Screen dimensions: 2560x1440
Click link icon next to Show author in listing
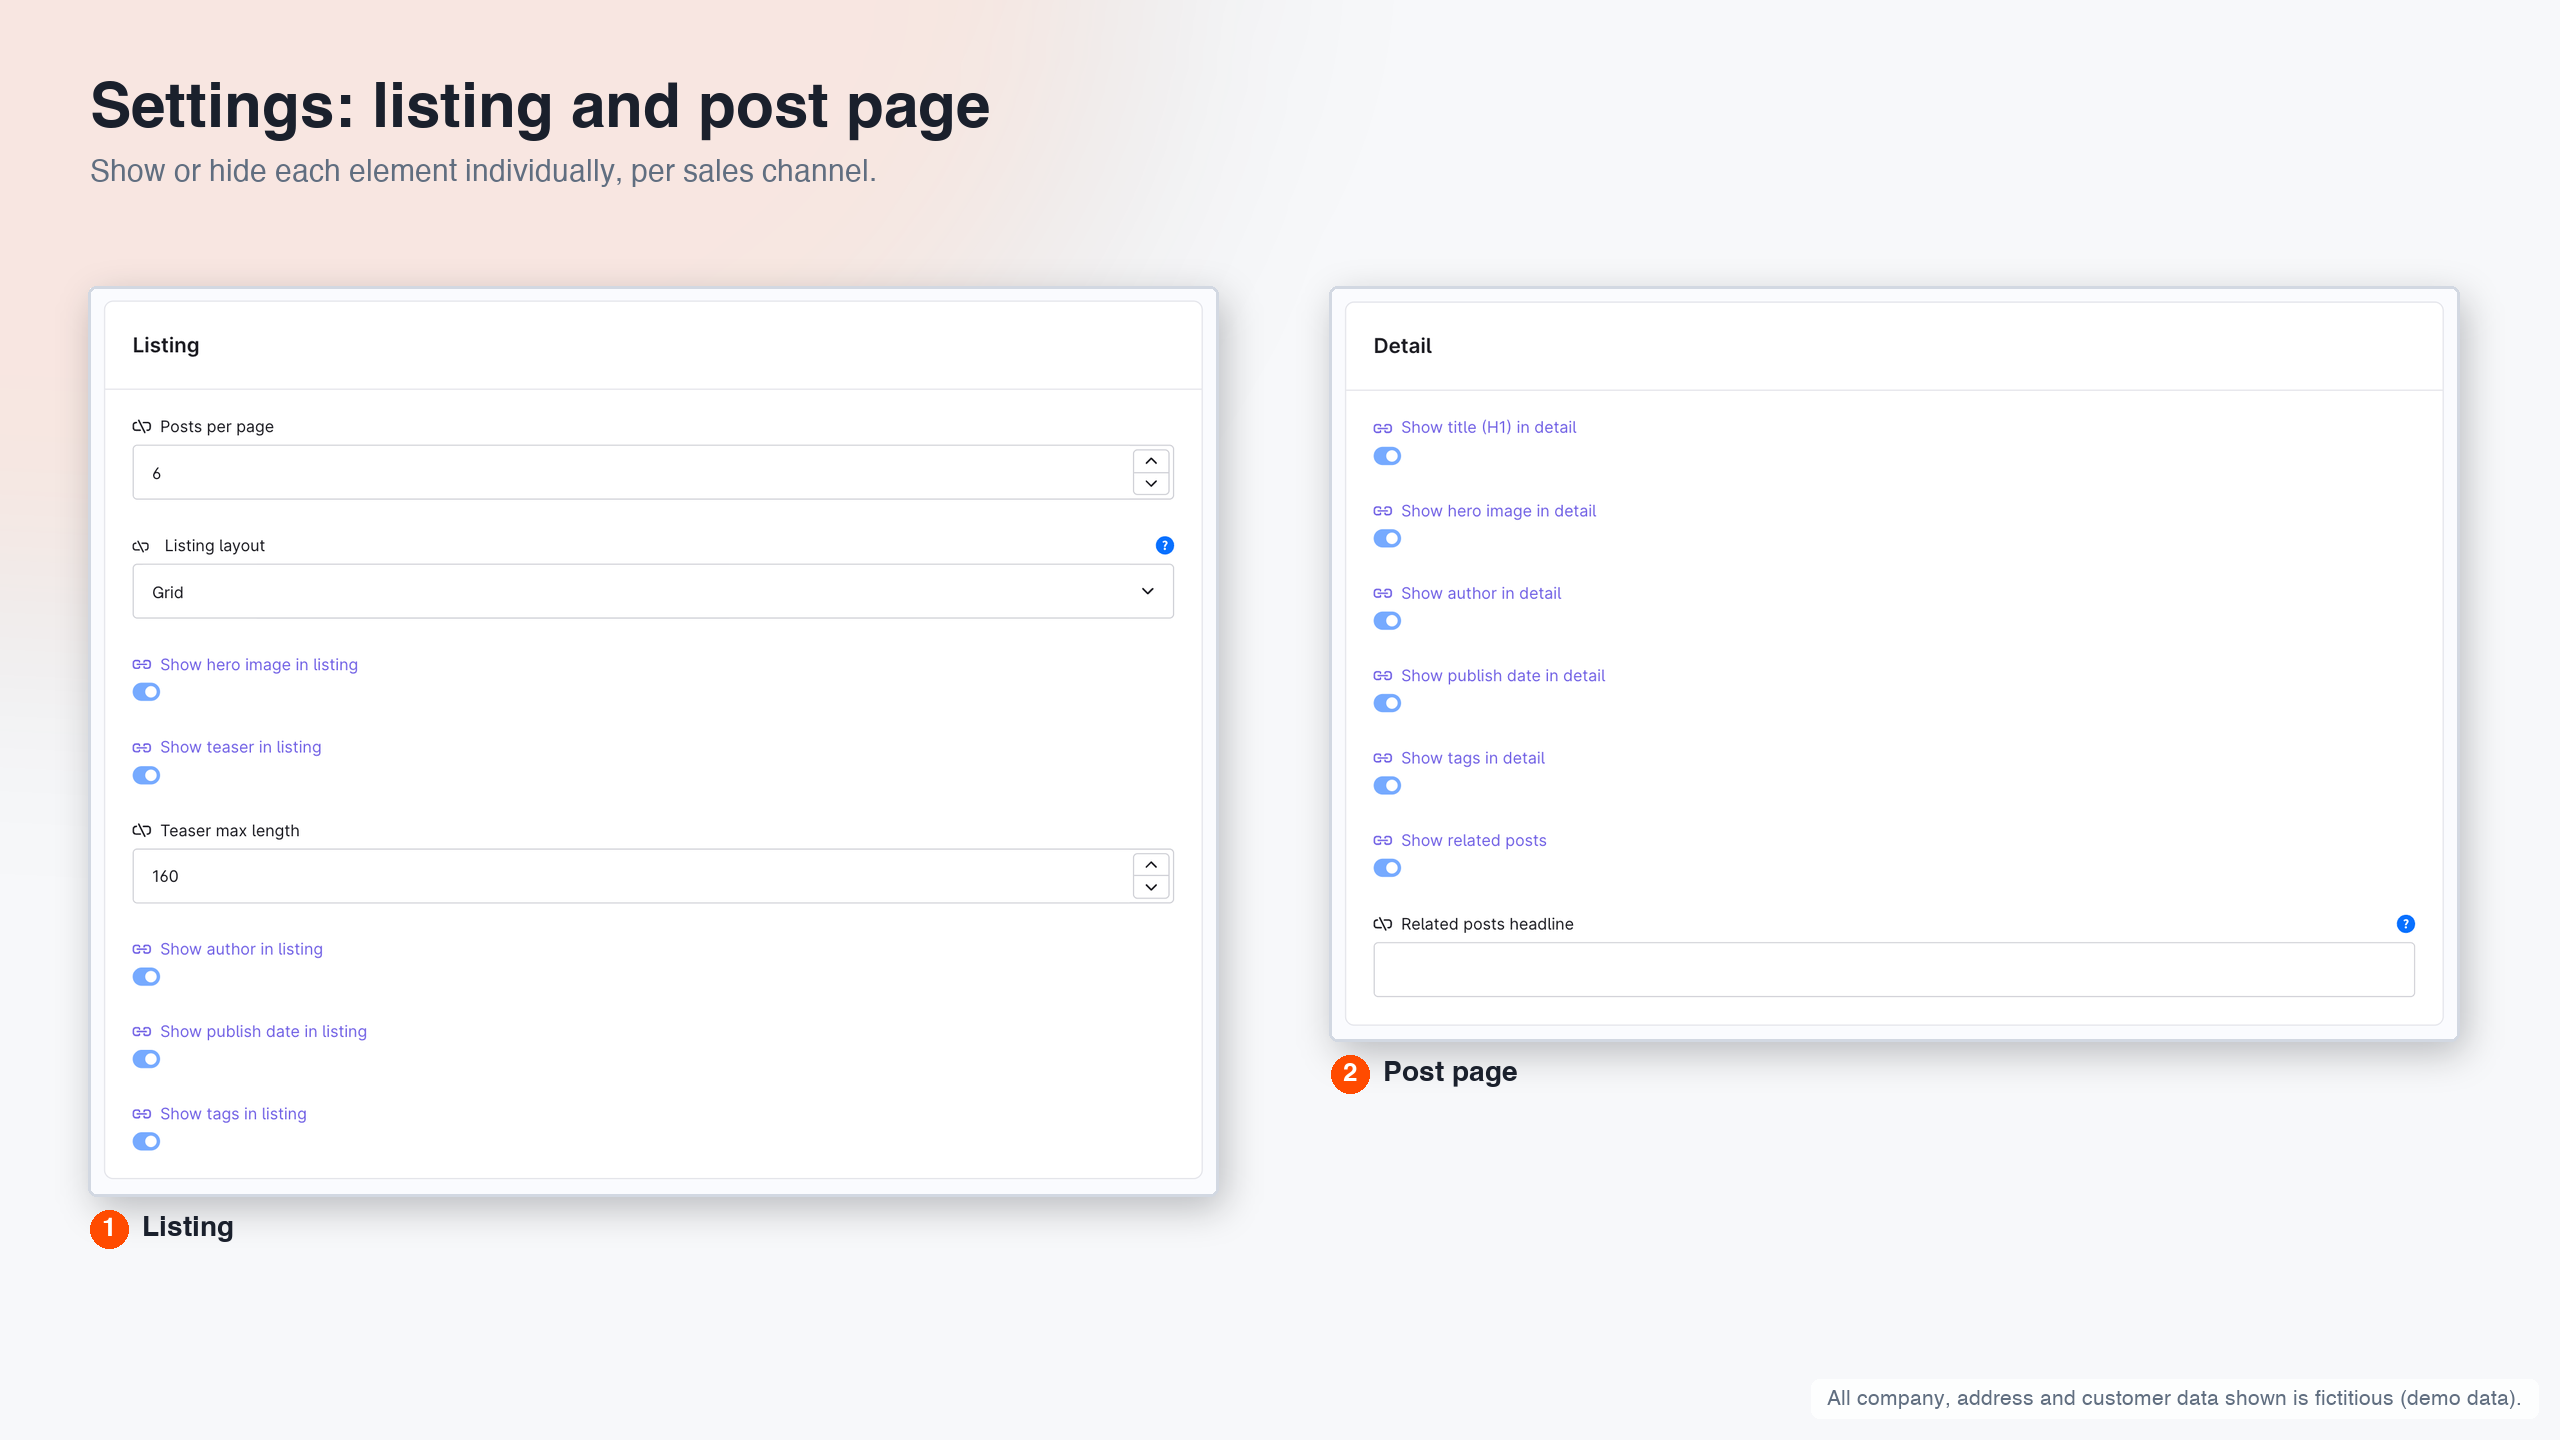point(142,949)
